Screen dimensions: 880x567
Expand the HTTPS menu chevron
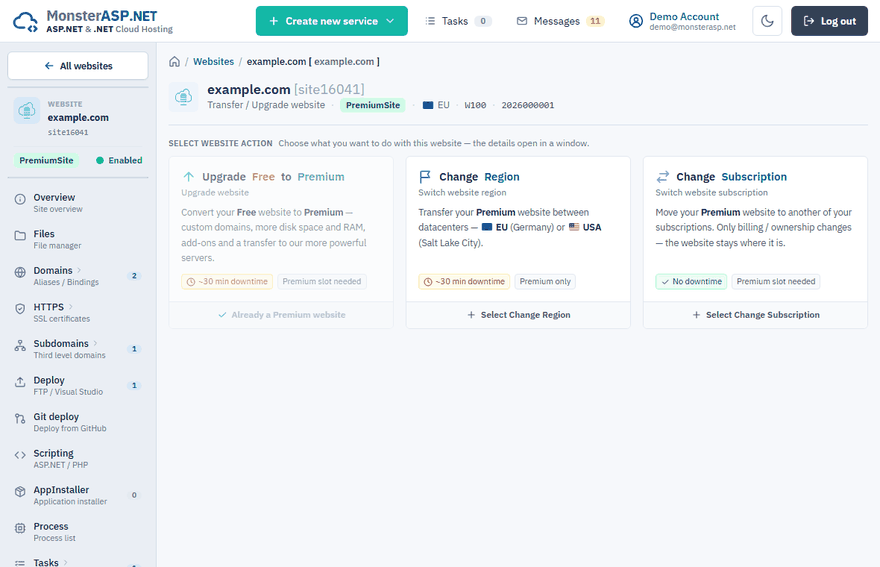point(71,307)
